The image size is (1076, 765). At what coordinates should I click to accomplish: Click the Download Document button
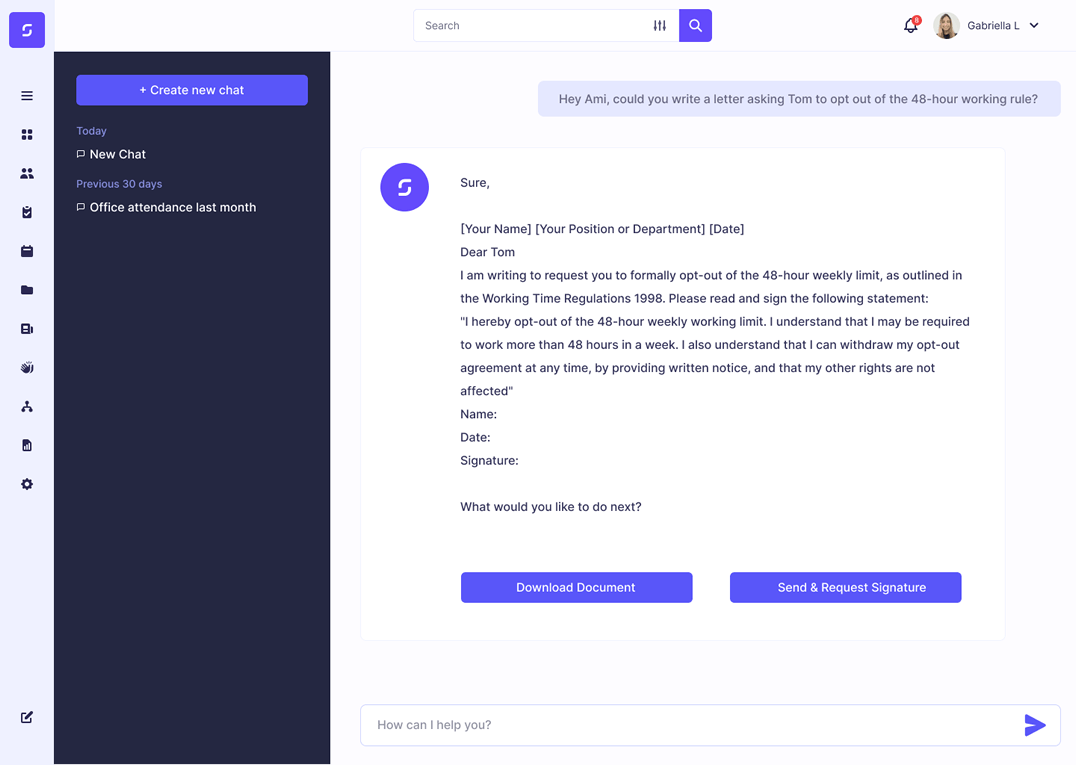coord(576,587)
